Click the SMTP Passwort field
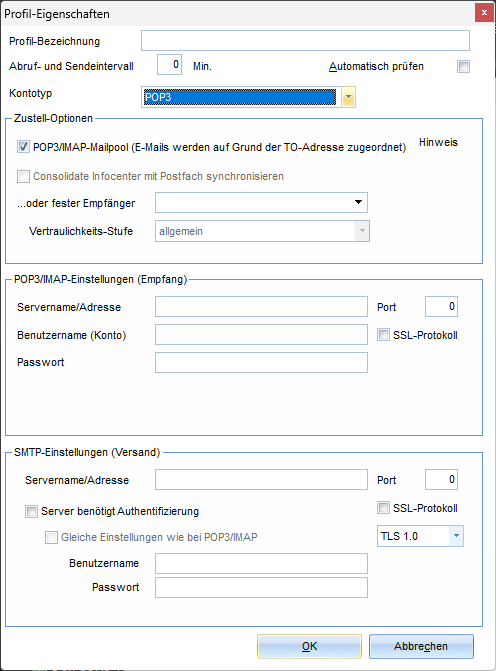496x671 pixels. 261,588
